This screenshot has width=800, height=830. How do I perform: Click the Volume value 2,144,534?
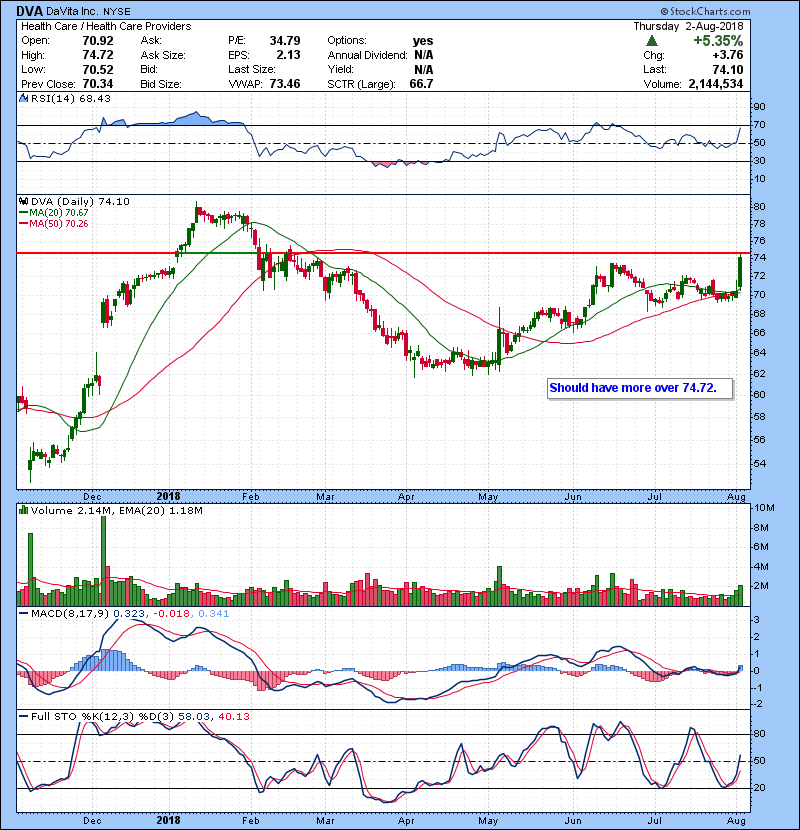click(x=716, y=84)
